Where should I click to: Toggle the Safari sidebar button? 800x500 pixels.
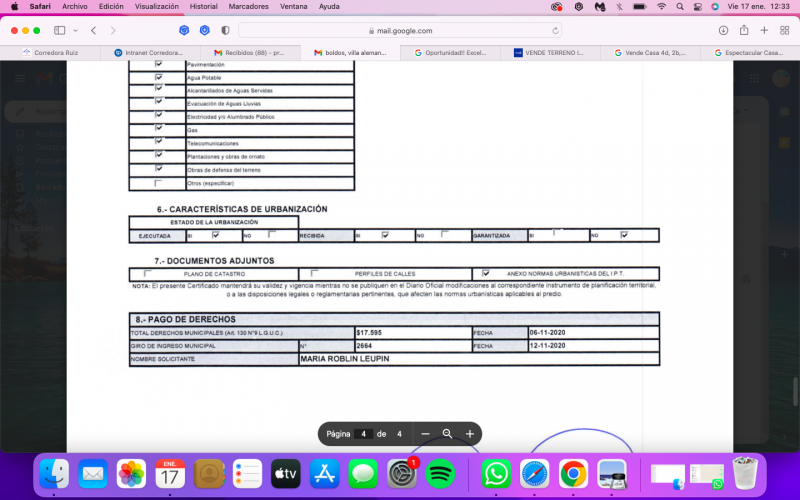click(x=60, y=31)
